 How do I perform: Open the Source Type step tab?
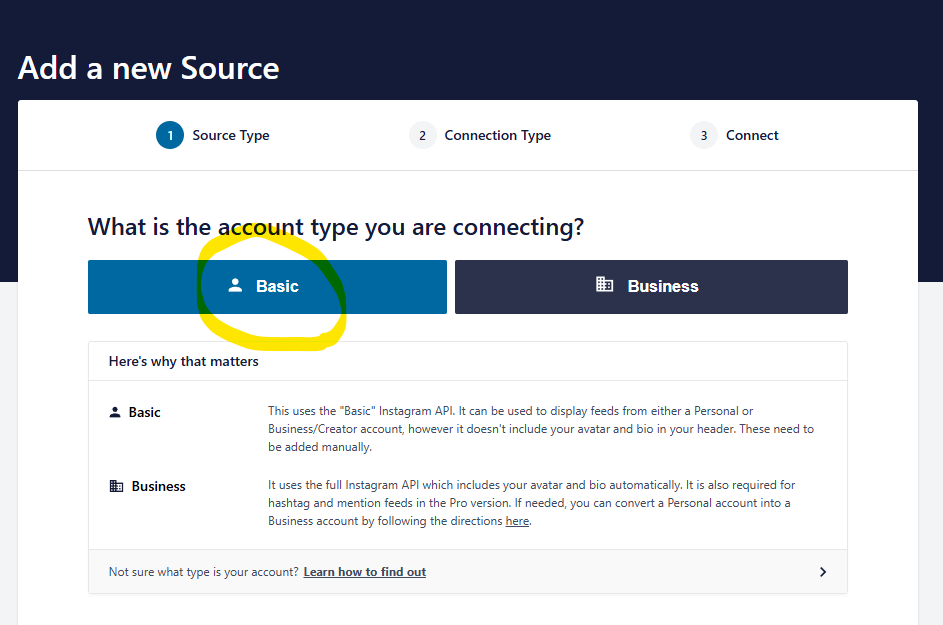click(x=213, y=135)
